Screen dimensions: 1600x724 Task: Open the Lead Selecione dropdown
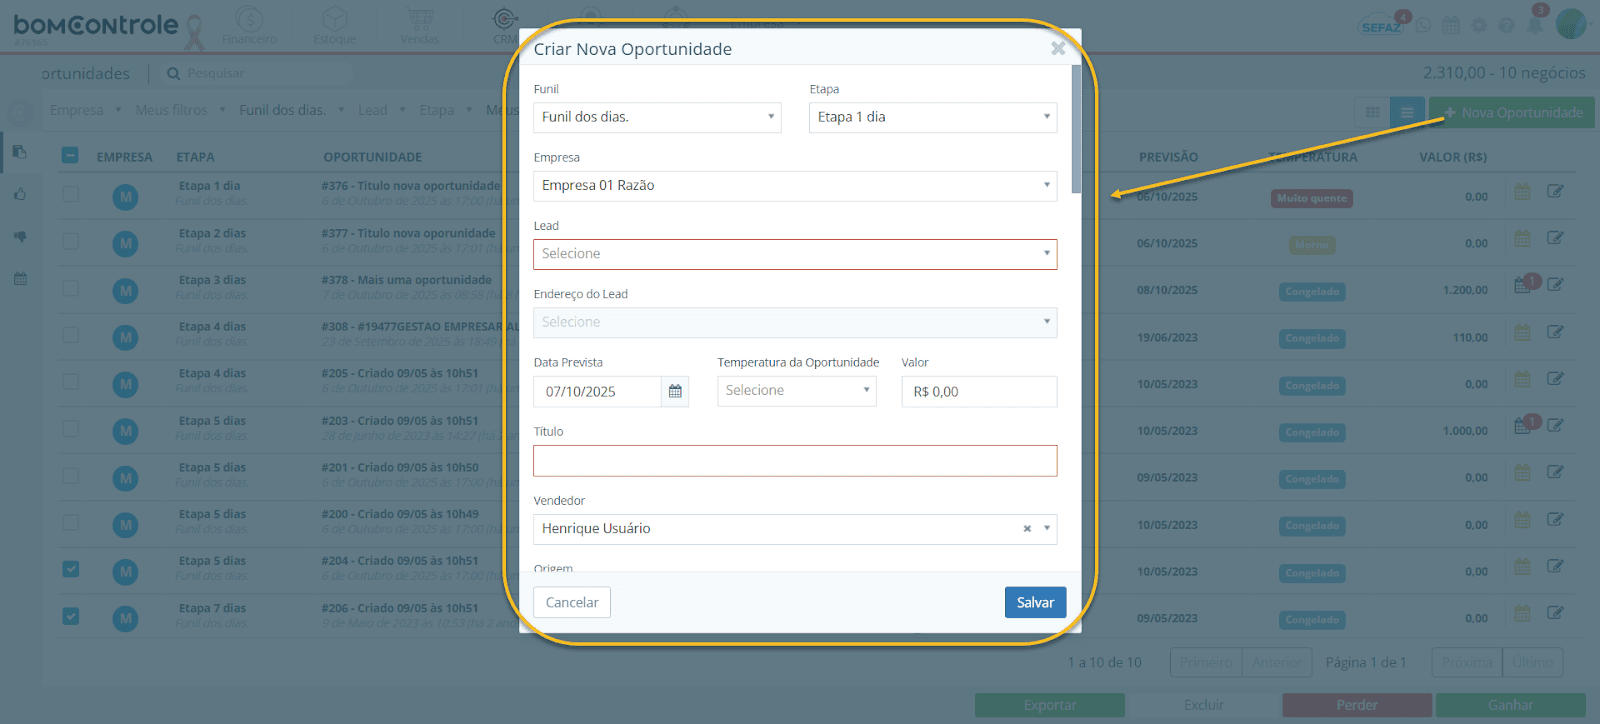coord(795,254)
